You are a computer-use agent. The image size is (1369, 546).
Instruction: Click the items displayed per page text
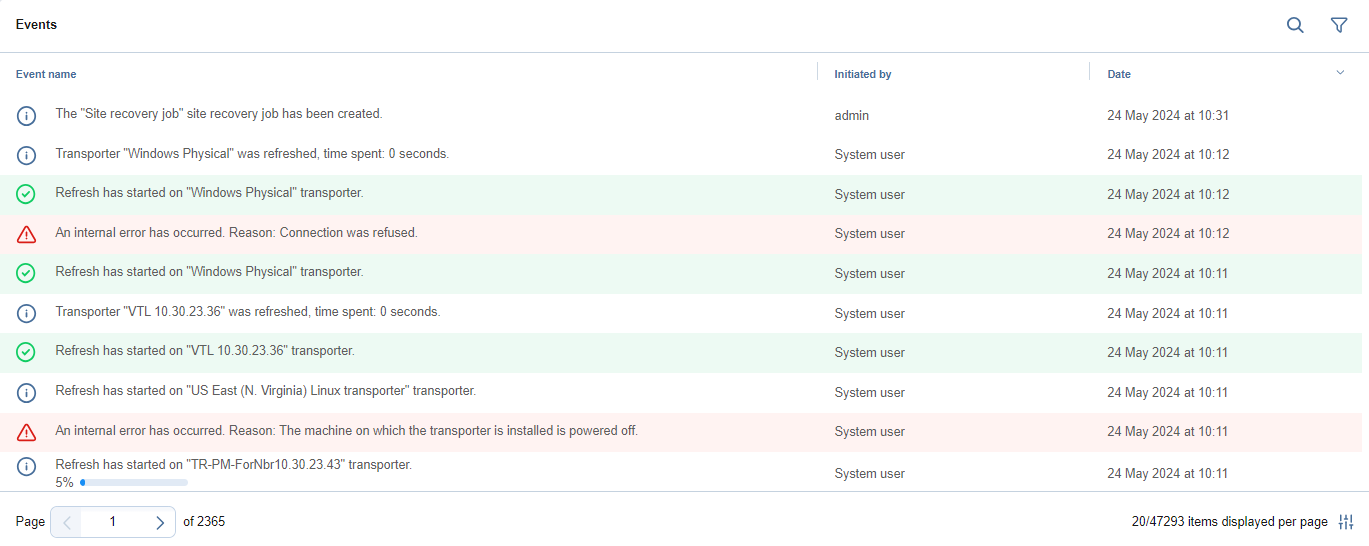tap(1229, 522)
